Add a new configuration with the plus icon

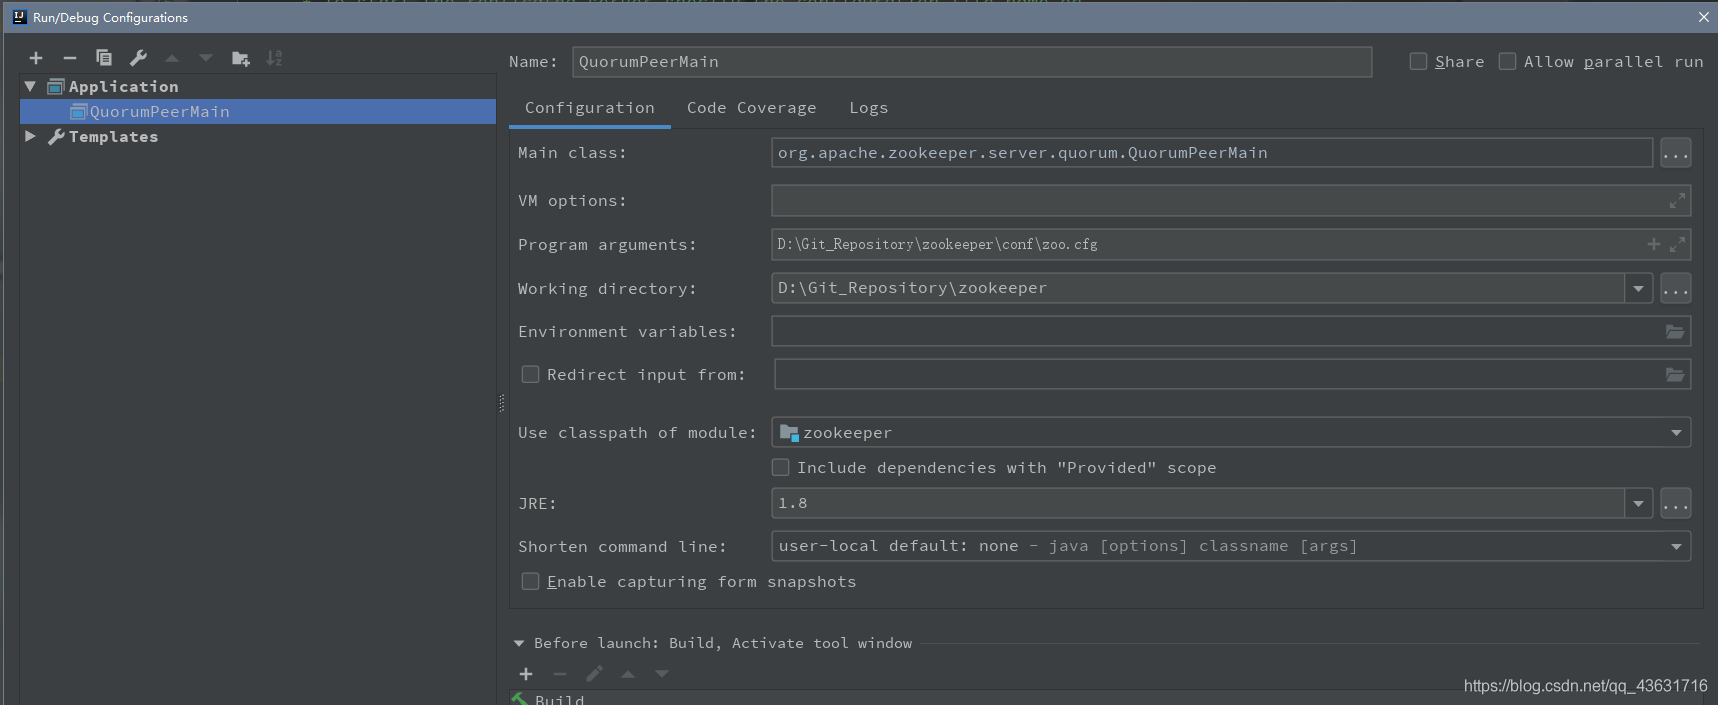pyautogui.click(x=36, y=58)
